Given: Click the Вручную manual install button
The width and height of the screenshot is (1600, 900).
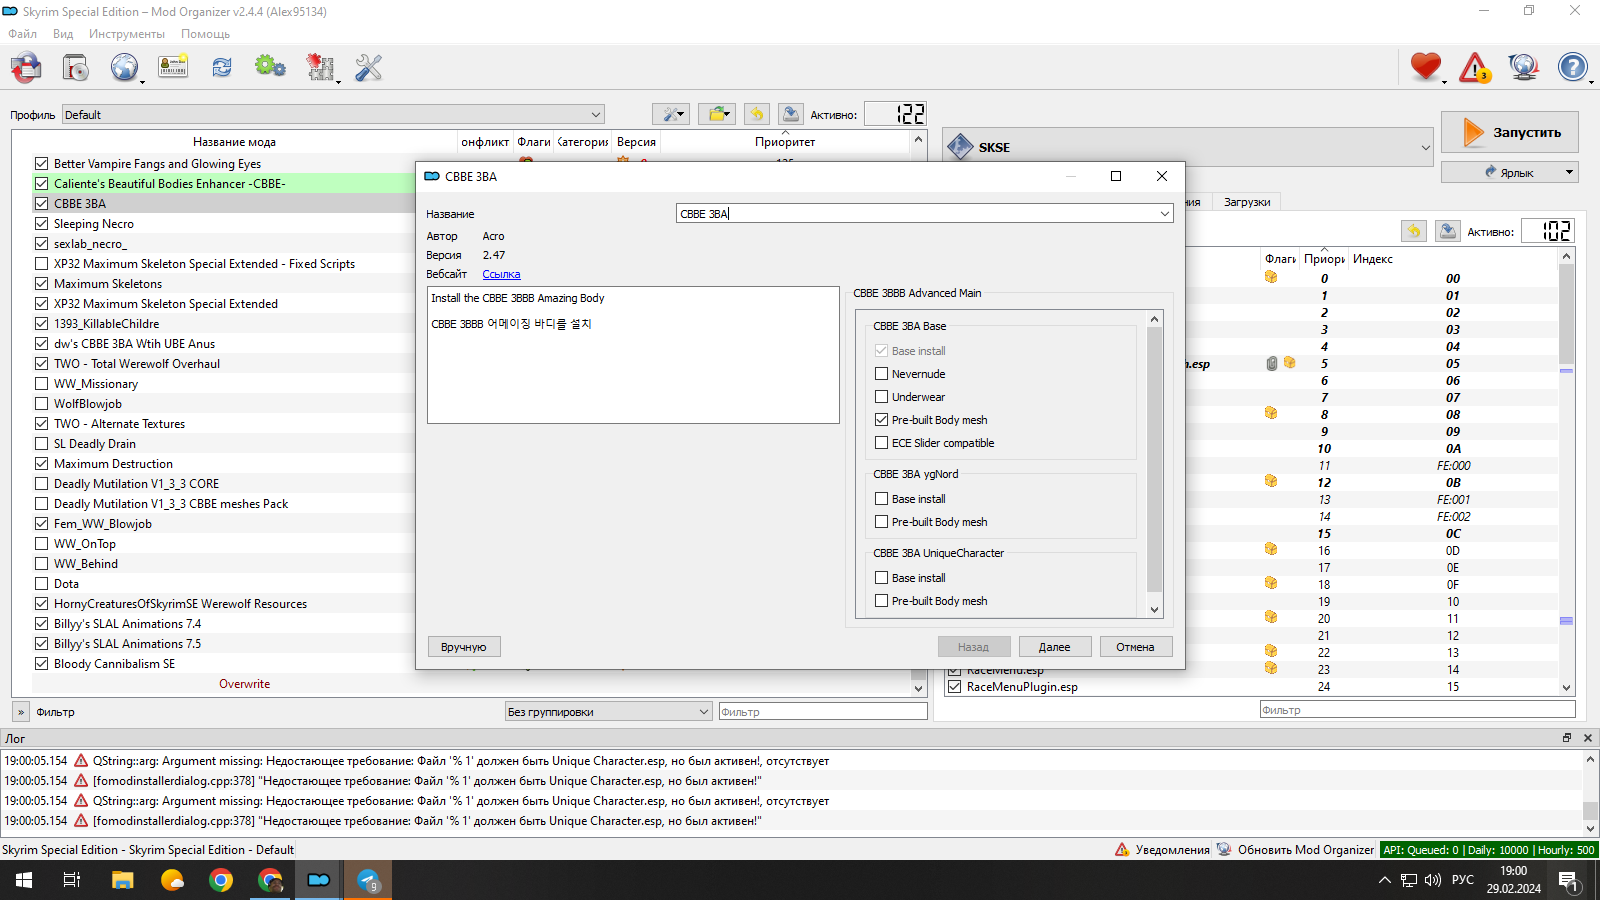Looking at the screenshot, I should click(x=464, y=647).
